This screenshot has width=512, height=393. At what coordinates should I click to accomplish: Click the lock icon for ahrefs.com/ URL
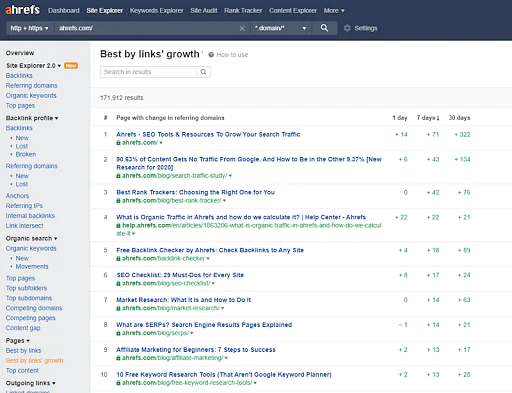[x=118, y=143]
